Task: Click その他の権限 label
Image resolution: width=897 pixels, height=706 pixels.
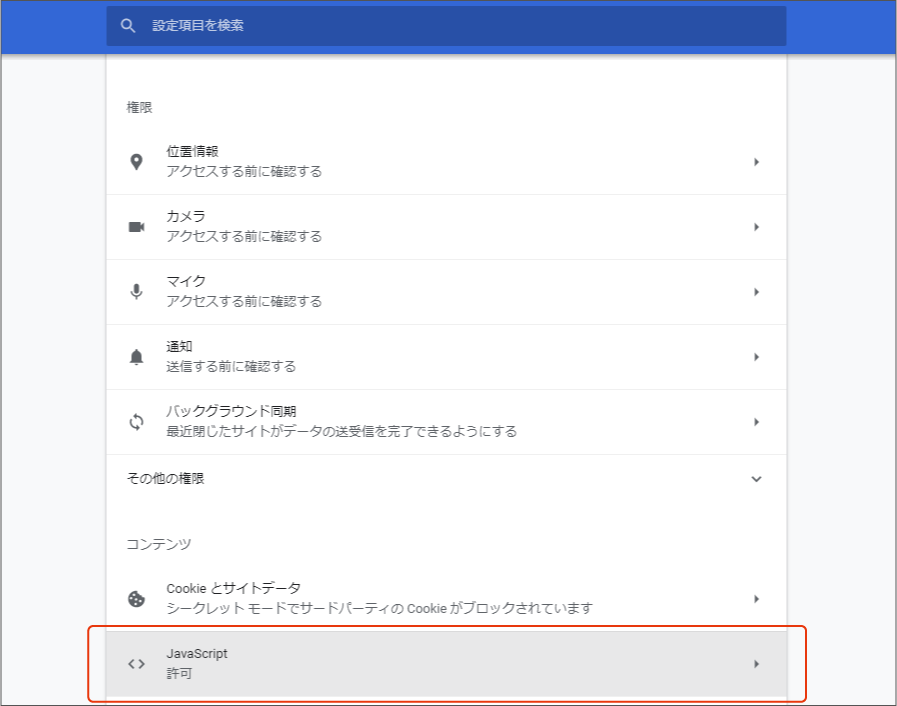Action: pyautogui.click(x=165, y=478)
